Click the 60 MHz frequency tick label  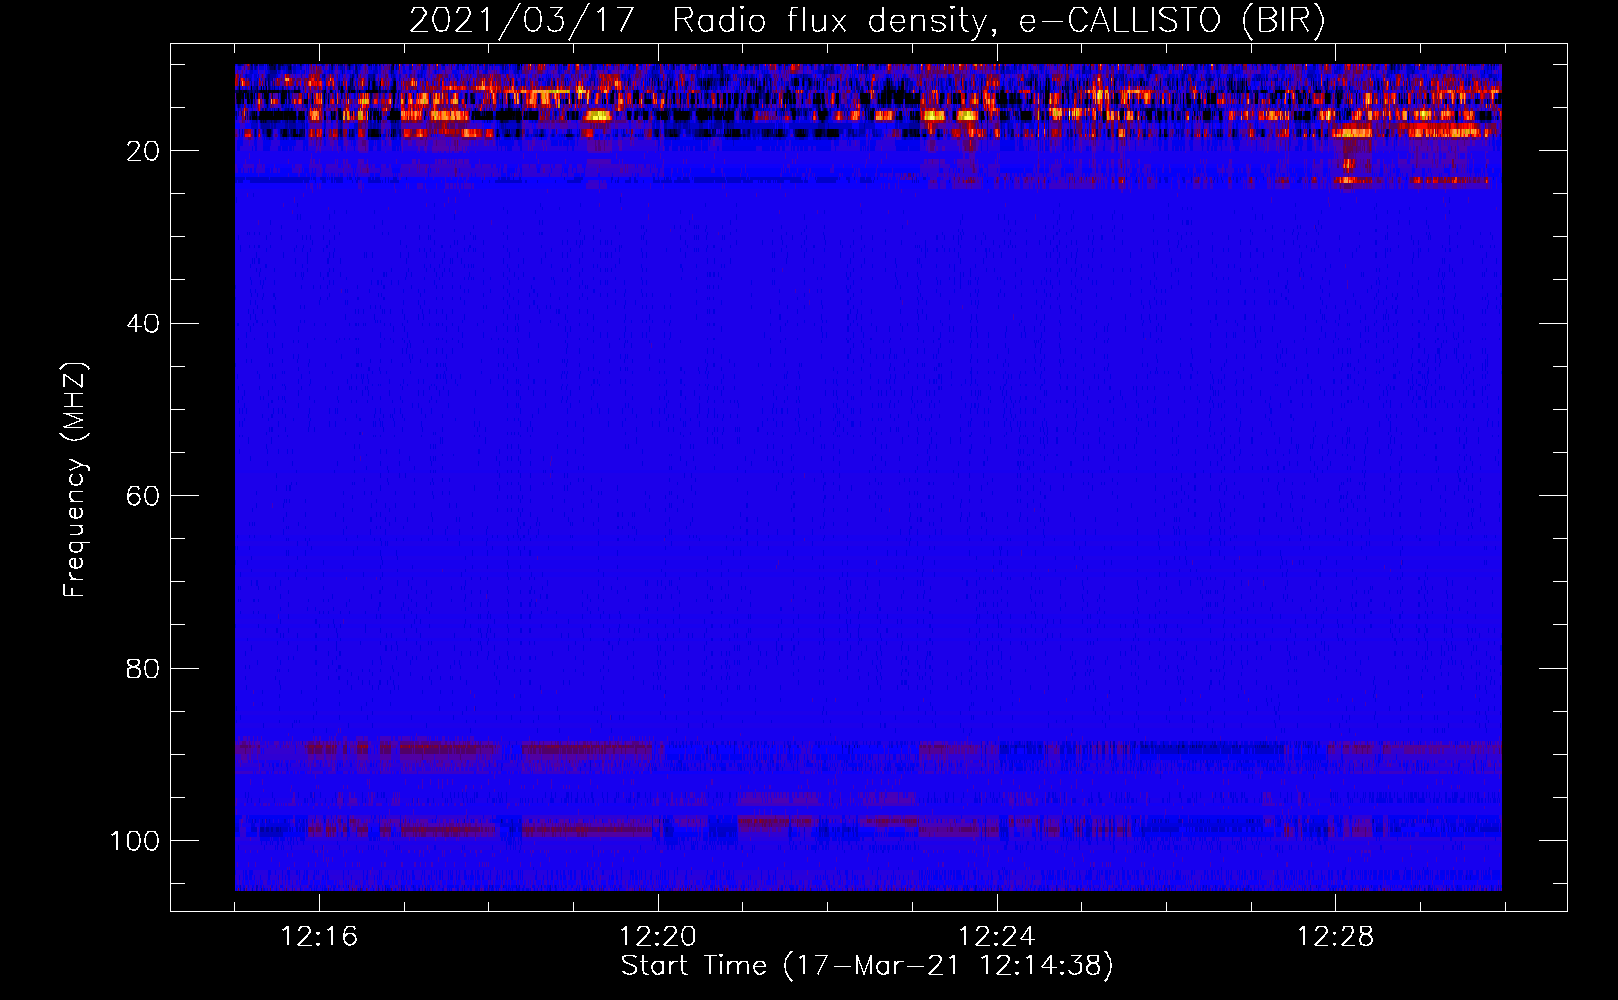pos(143,496)
